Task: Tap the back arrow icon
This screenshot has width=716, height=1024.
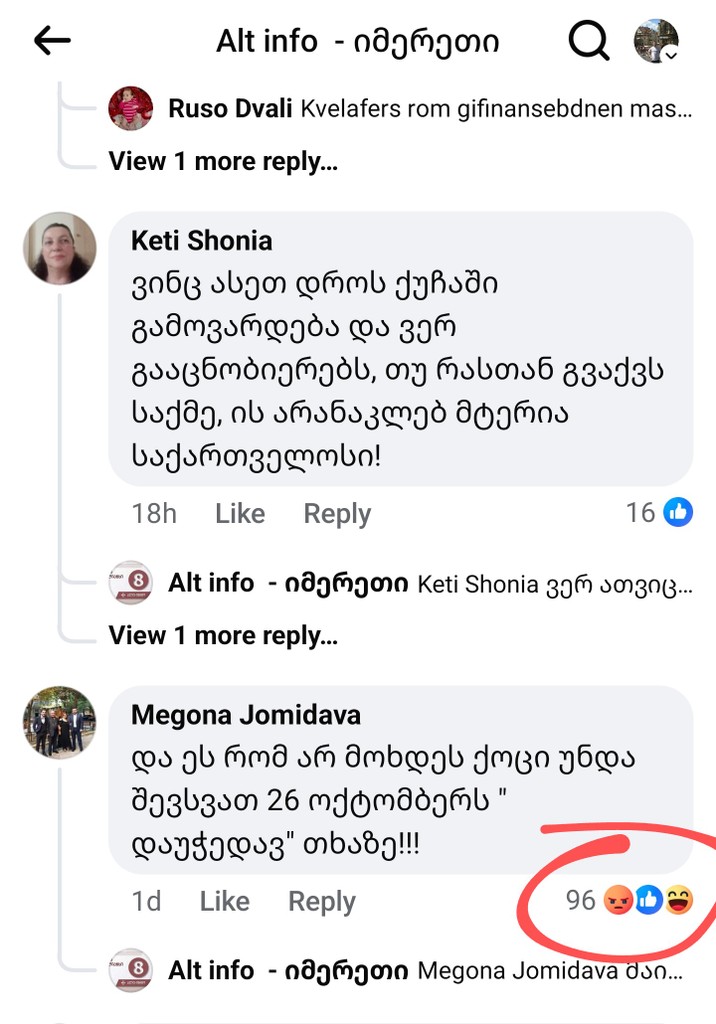Action: click(53, 41)
